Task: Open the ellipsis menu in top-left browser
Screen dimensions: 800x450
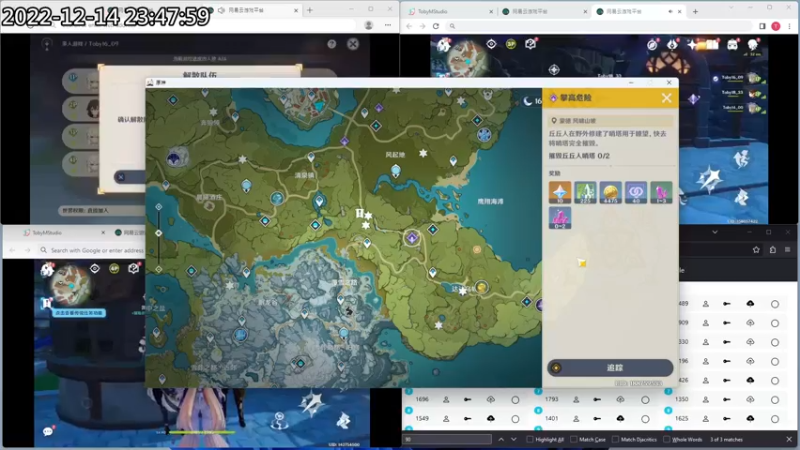Action: (x=388, y=25)
